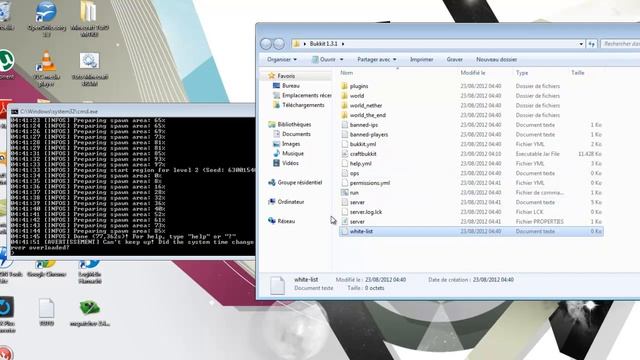Open the desktop icon with the gear picture
Screen dimensions: 640x360
click(89, 69)
